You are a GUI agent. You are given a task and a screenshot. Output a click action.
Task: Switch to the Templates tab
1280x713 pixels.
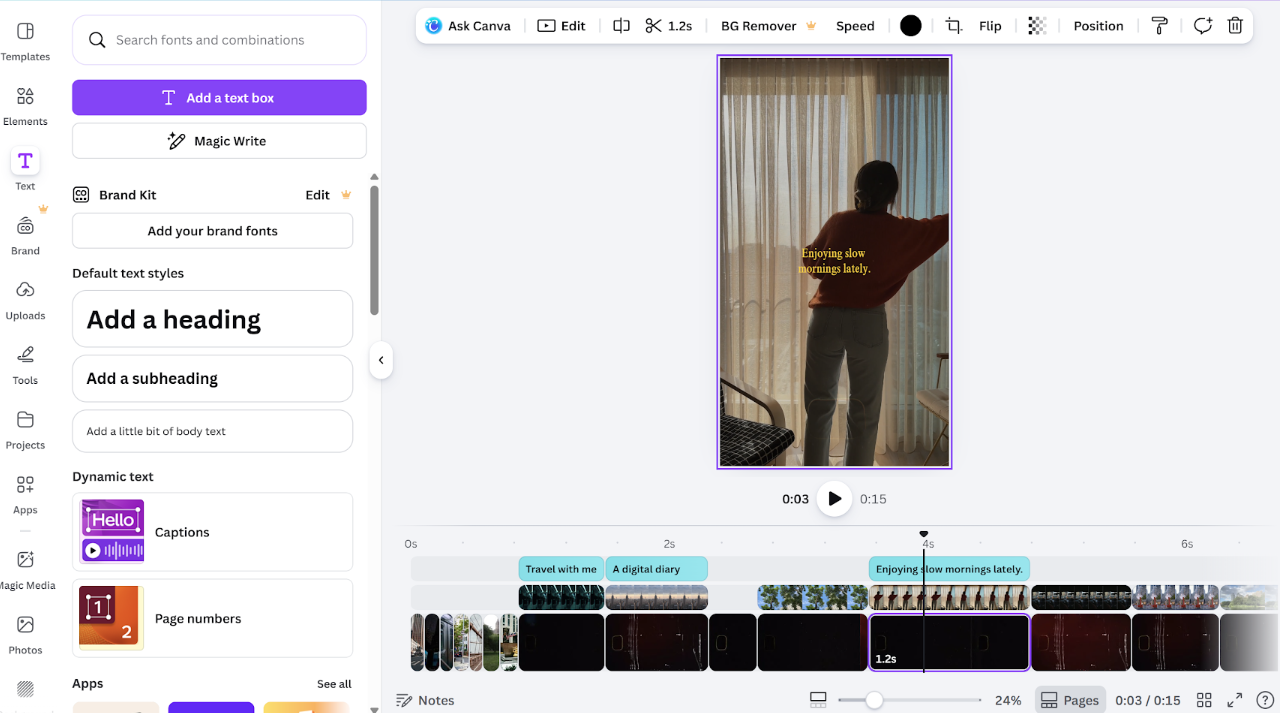(x=25, y=41)
